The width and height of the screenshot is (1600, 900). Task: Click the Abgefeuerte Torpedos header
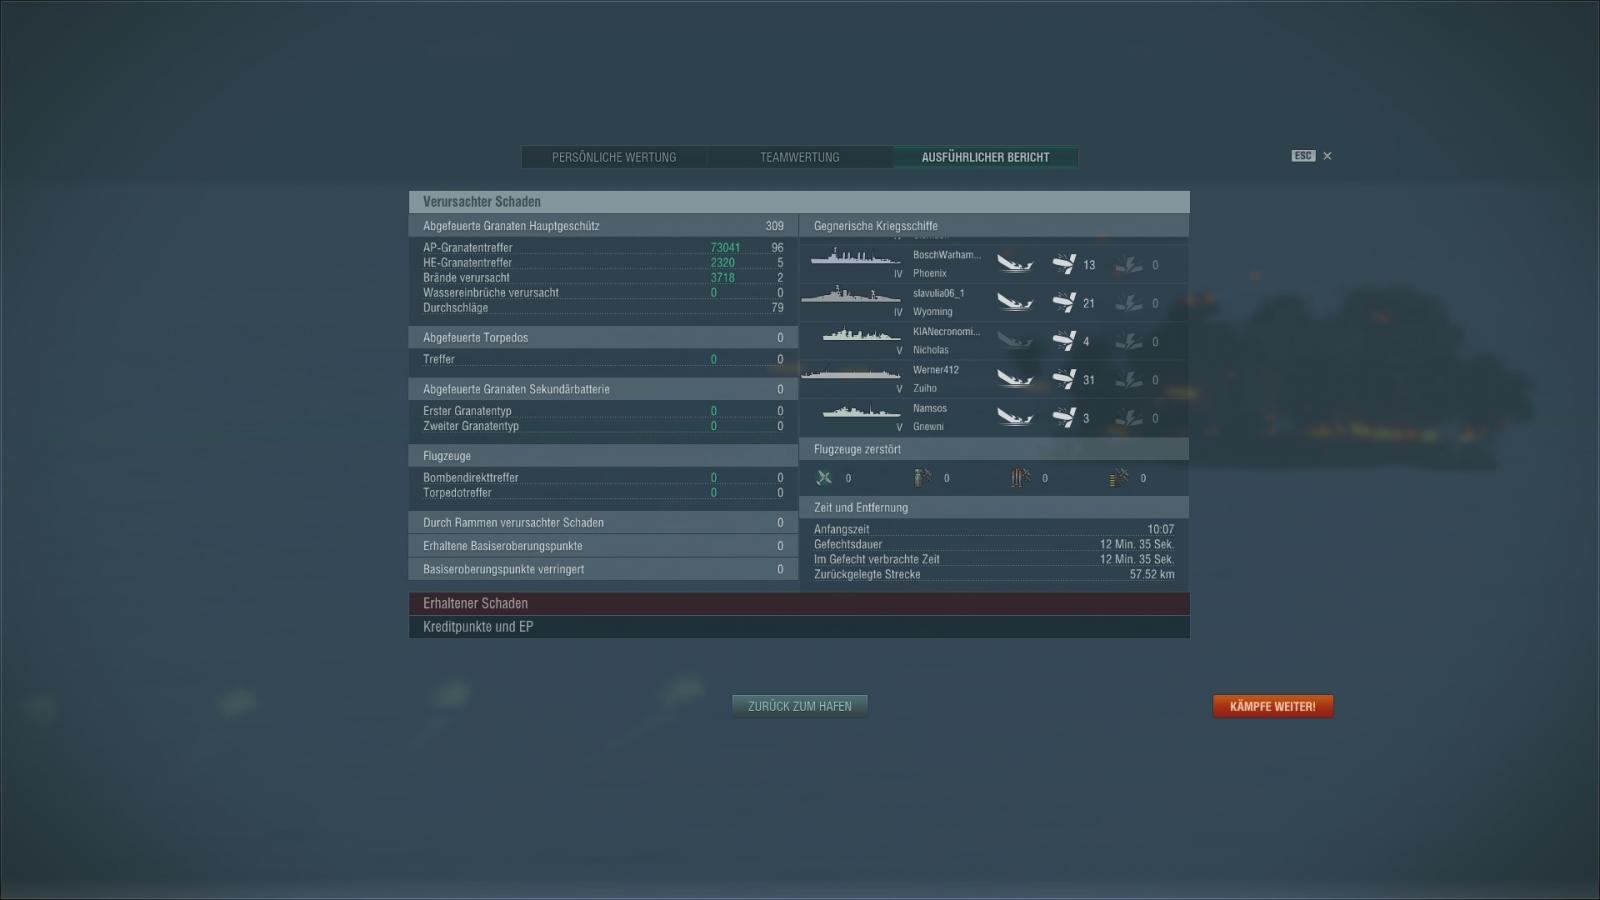[x=603, y=338]
